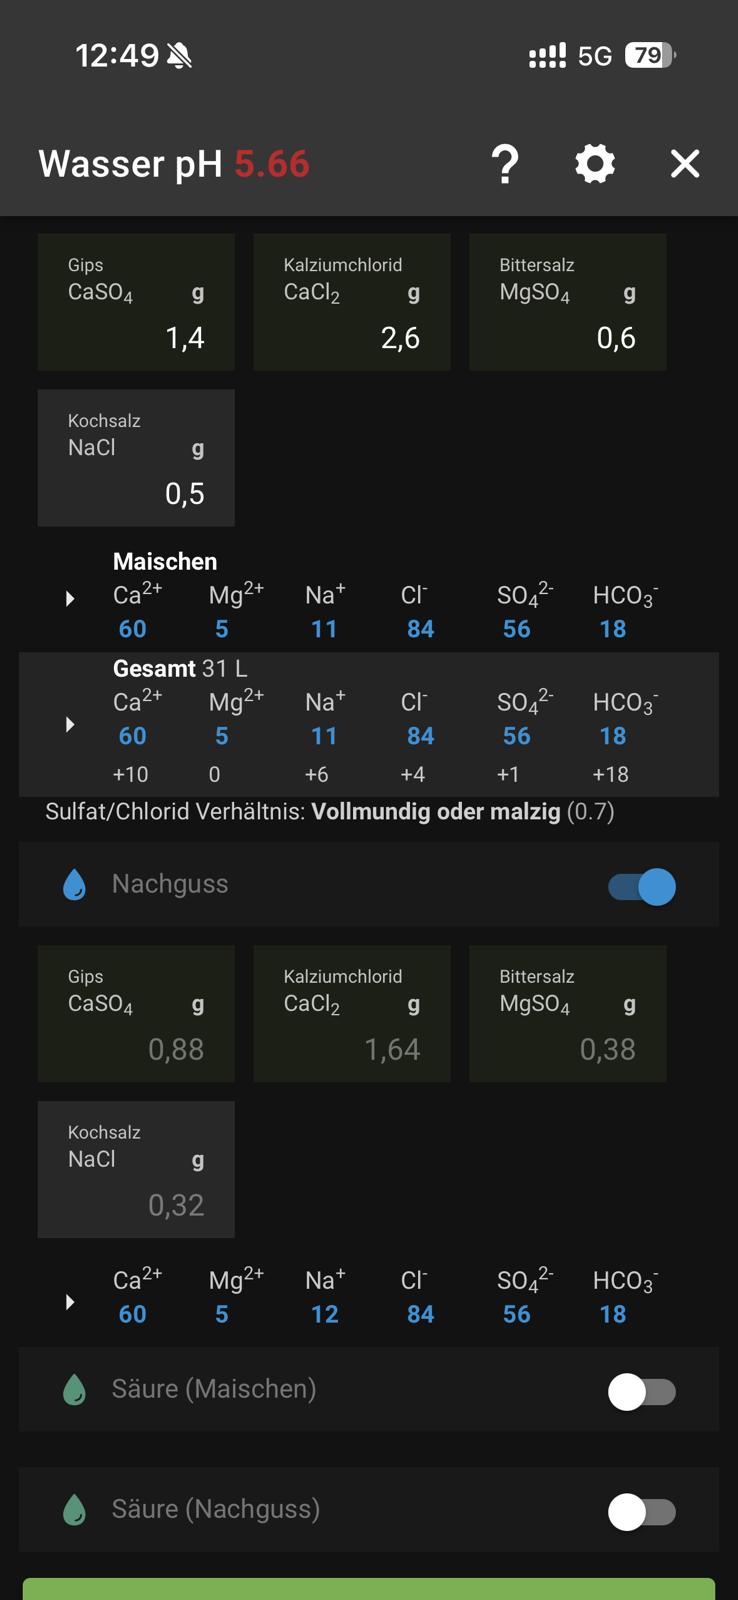Viewport: 738px width, 1600px height.
Task: Open settings via the gear icon
Action: tap(595, 164)
